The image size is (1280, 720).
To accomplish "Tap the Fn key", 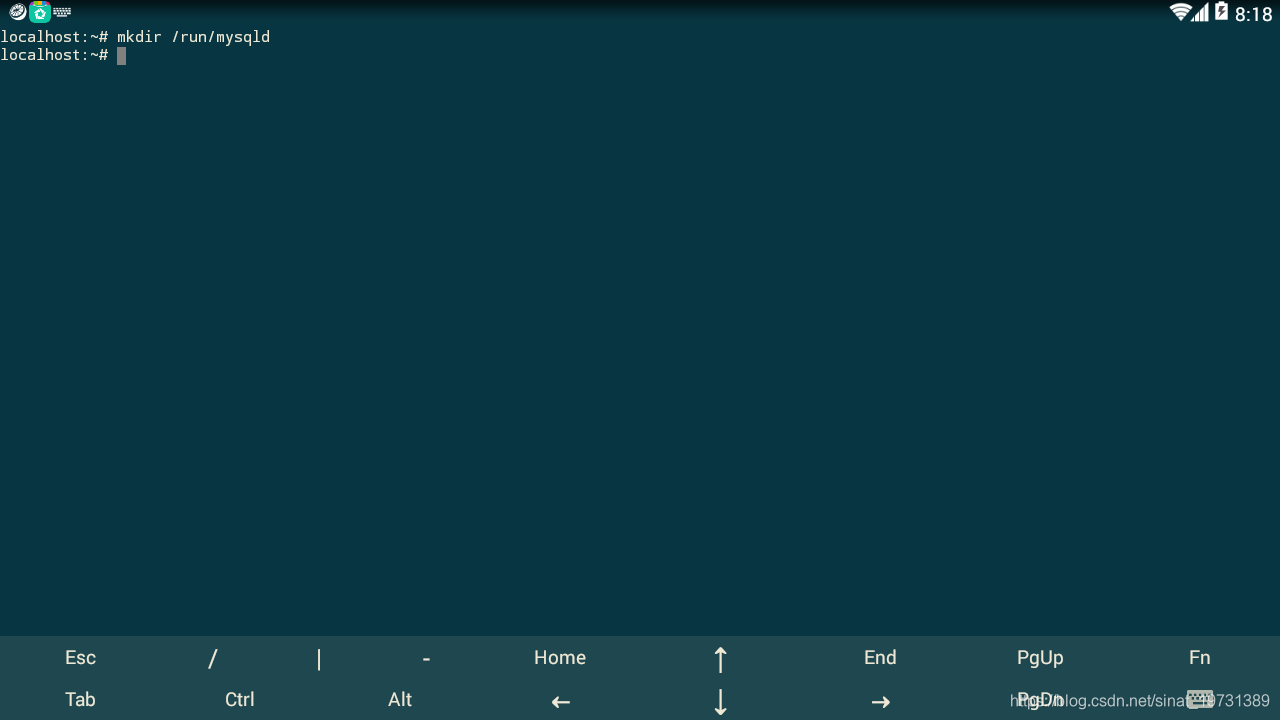I will [1200, 657].
